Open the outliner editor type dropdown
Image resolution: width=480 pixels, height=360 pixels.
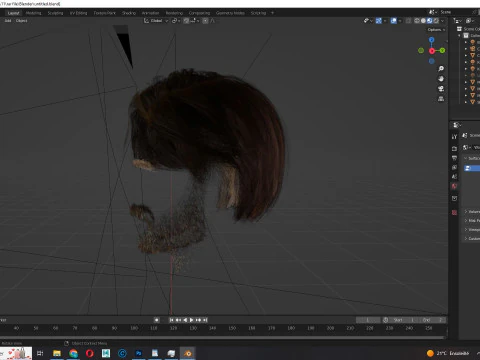(x=457, y=21)
